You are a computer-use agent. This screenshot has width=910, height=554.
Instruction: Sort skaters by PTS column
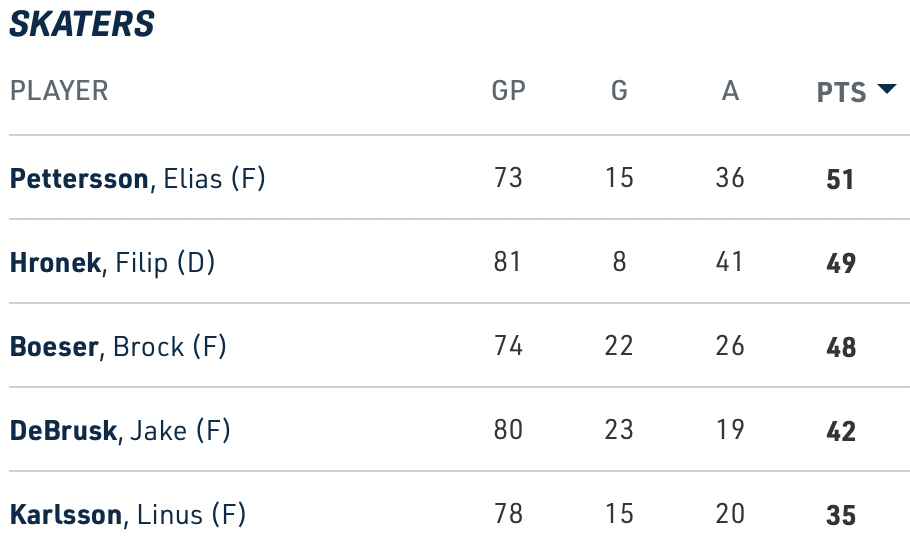[841, 92]
